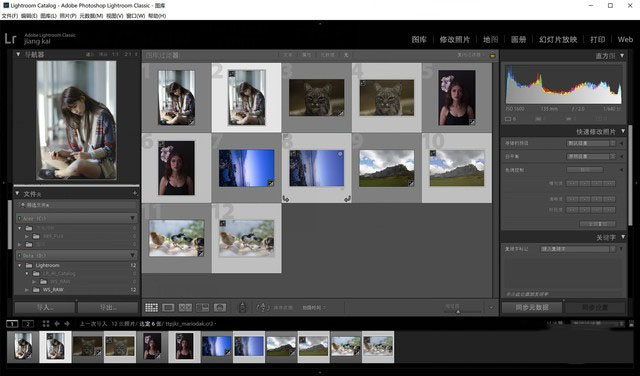Go forward with filmstrip right arrow

[x=67, y=324]
